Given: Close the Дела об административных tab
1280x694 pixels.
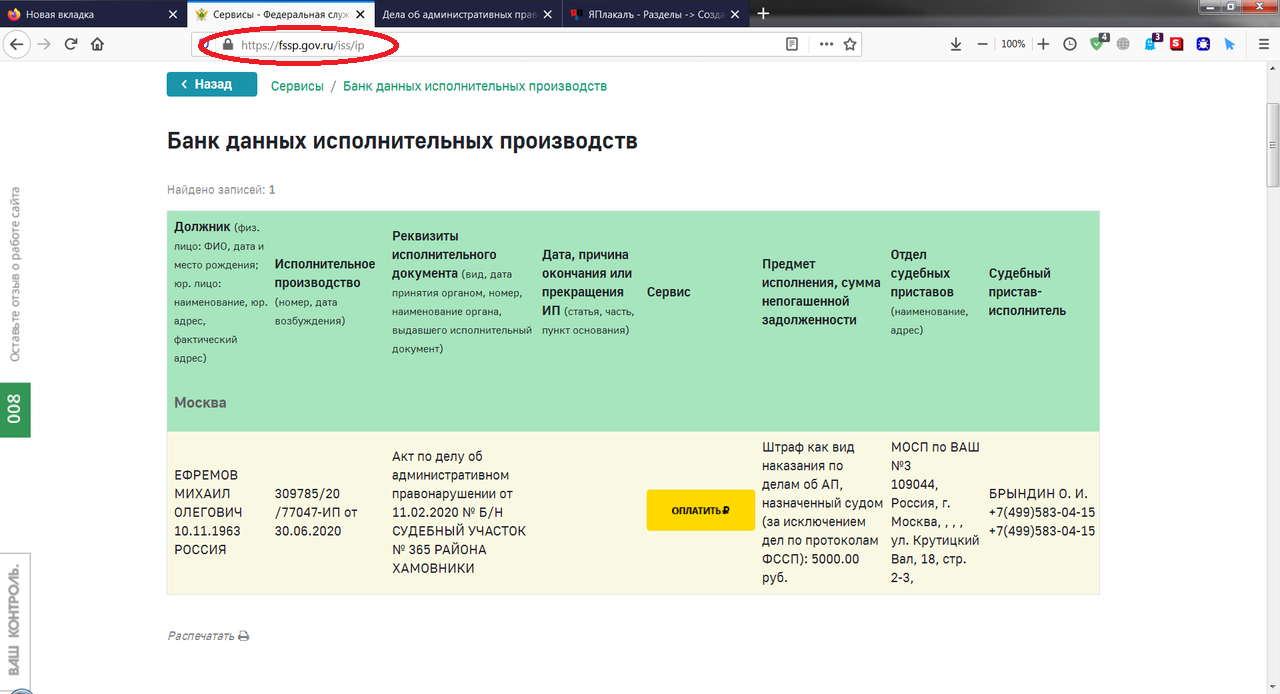Looking at the screenshot, I should (x=547, y=15).
